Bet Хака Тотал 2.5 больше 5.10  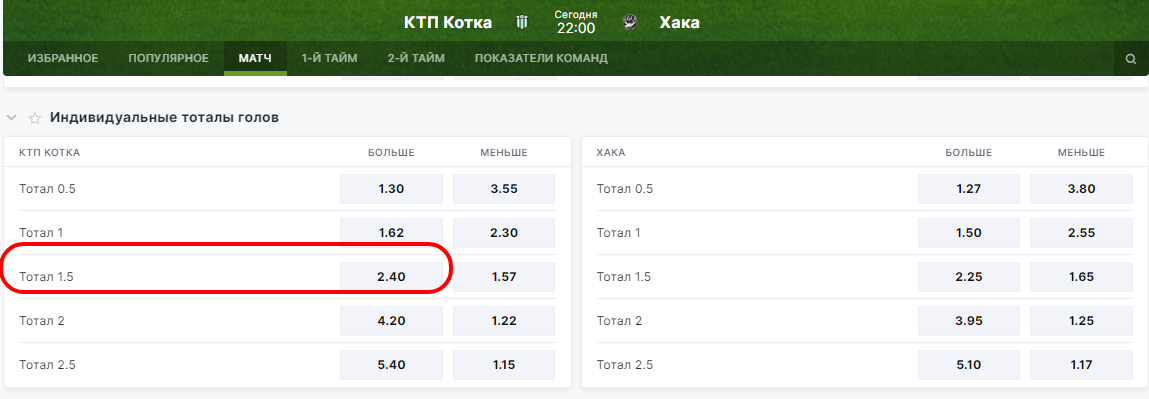pyautogui.click(x=969, y=365)
